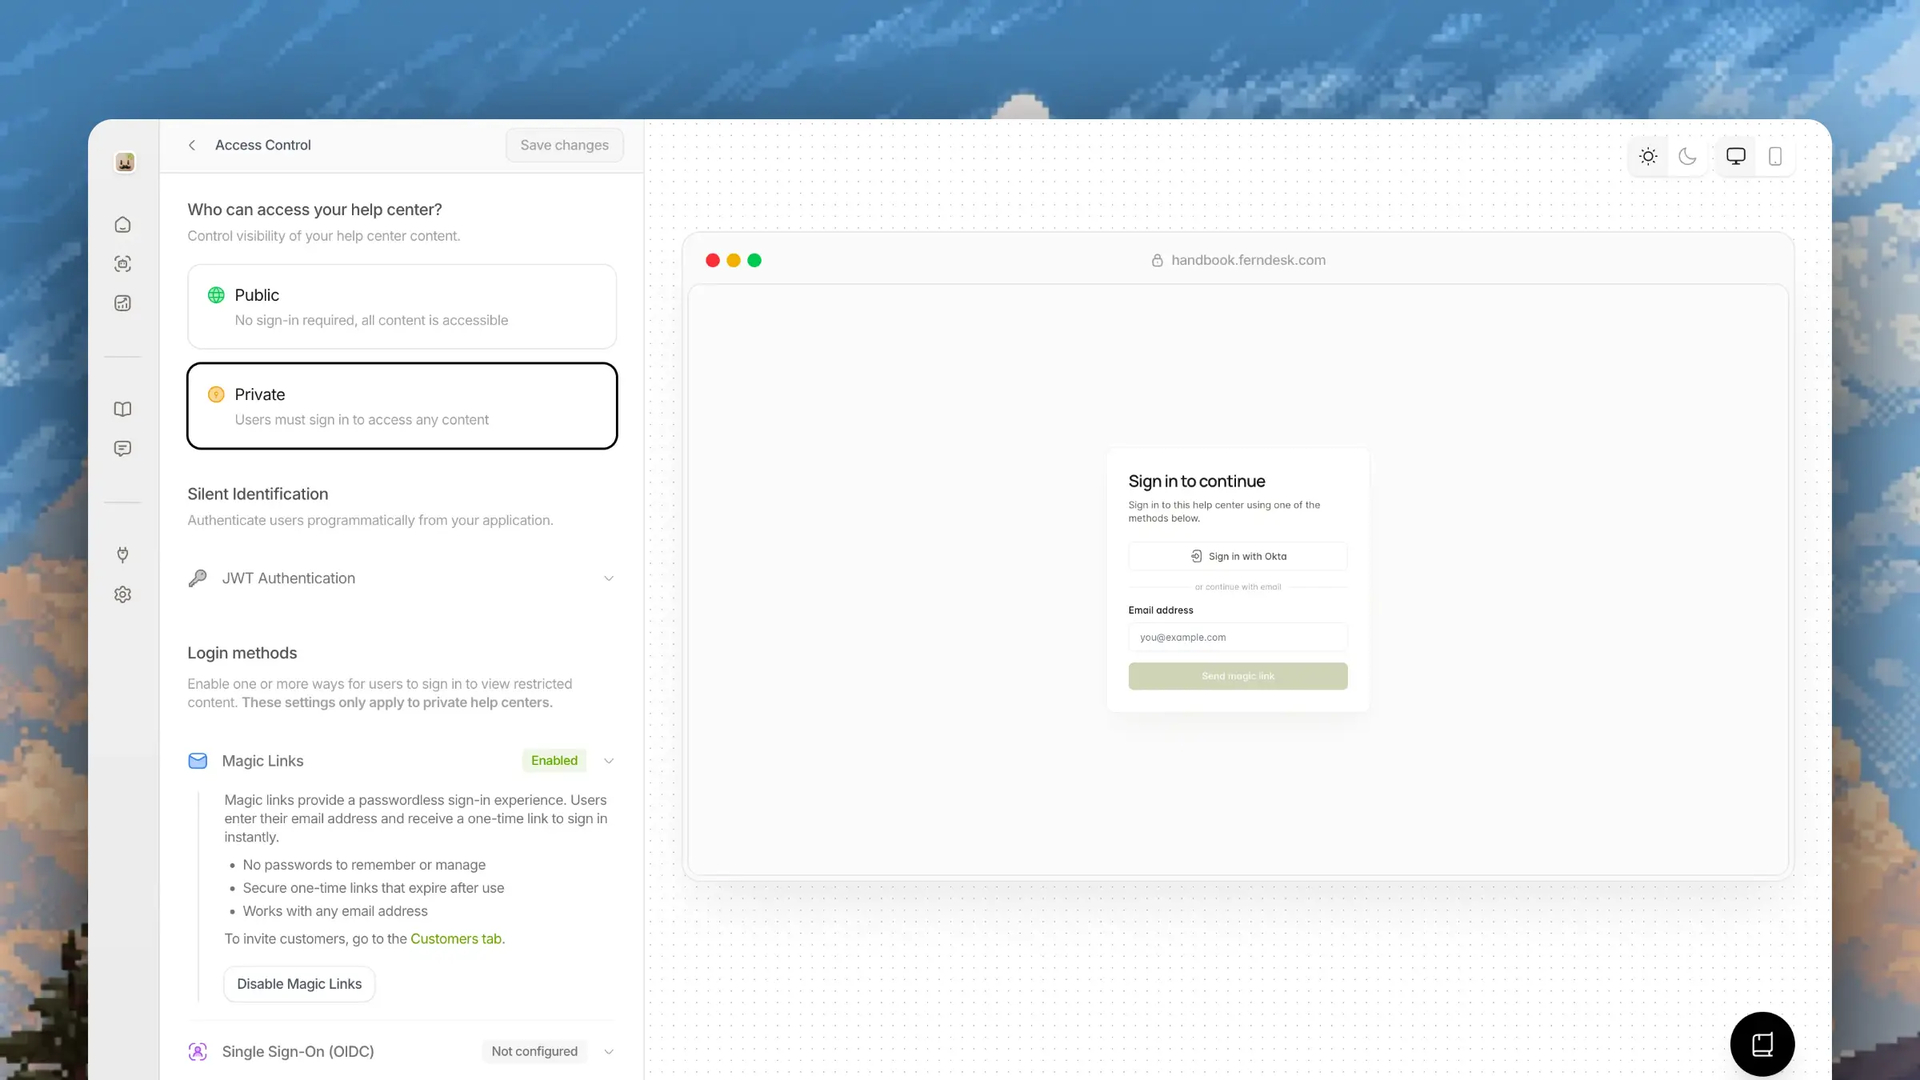Screen dimensions: 1920x1080
Task: Switch preview to light mode sun icon
Action: coord(1648,156)
